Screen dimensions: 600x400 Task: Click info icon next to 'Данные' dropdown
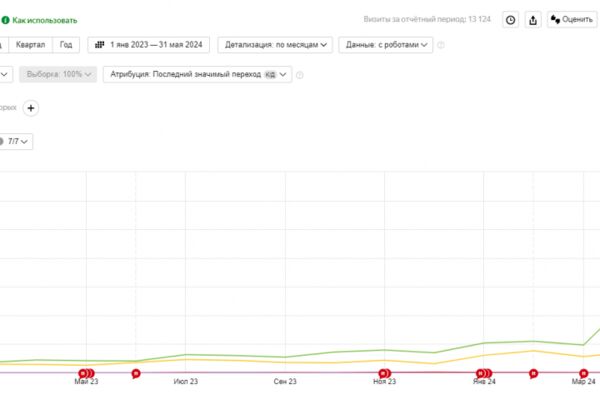click(x=441, y=45)
